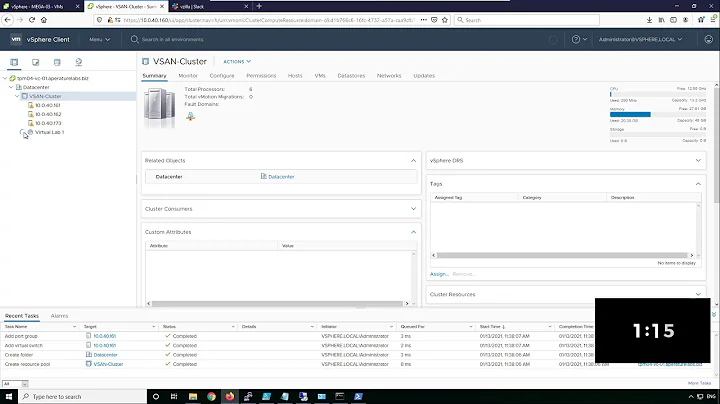Open page actions three-dot menu in address bar
The image size is (720, 404).
[423, 20]
